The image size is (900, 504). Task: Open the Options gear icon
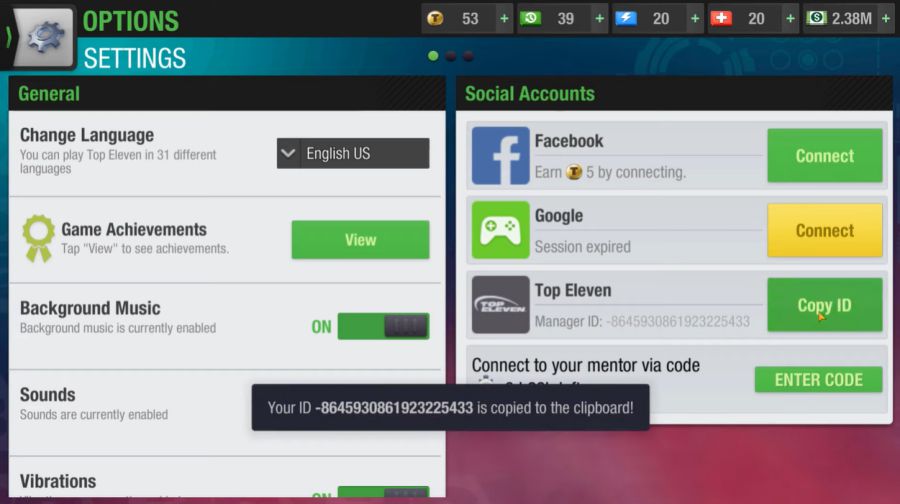(x=44, y=38)
